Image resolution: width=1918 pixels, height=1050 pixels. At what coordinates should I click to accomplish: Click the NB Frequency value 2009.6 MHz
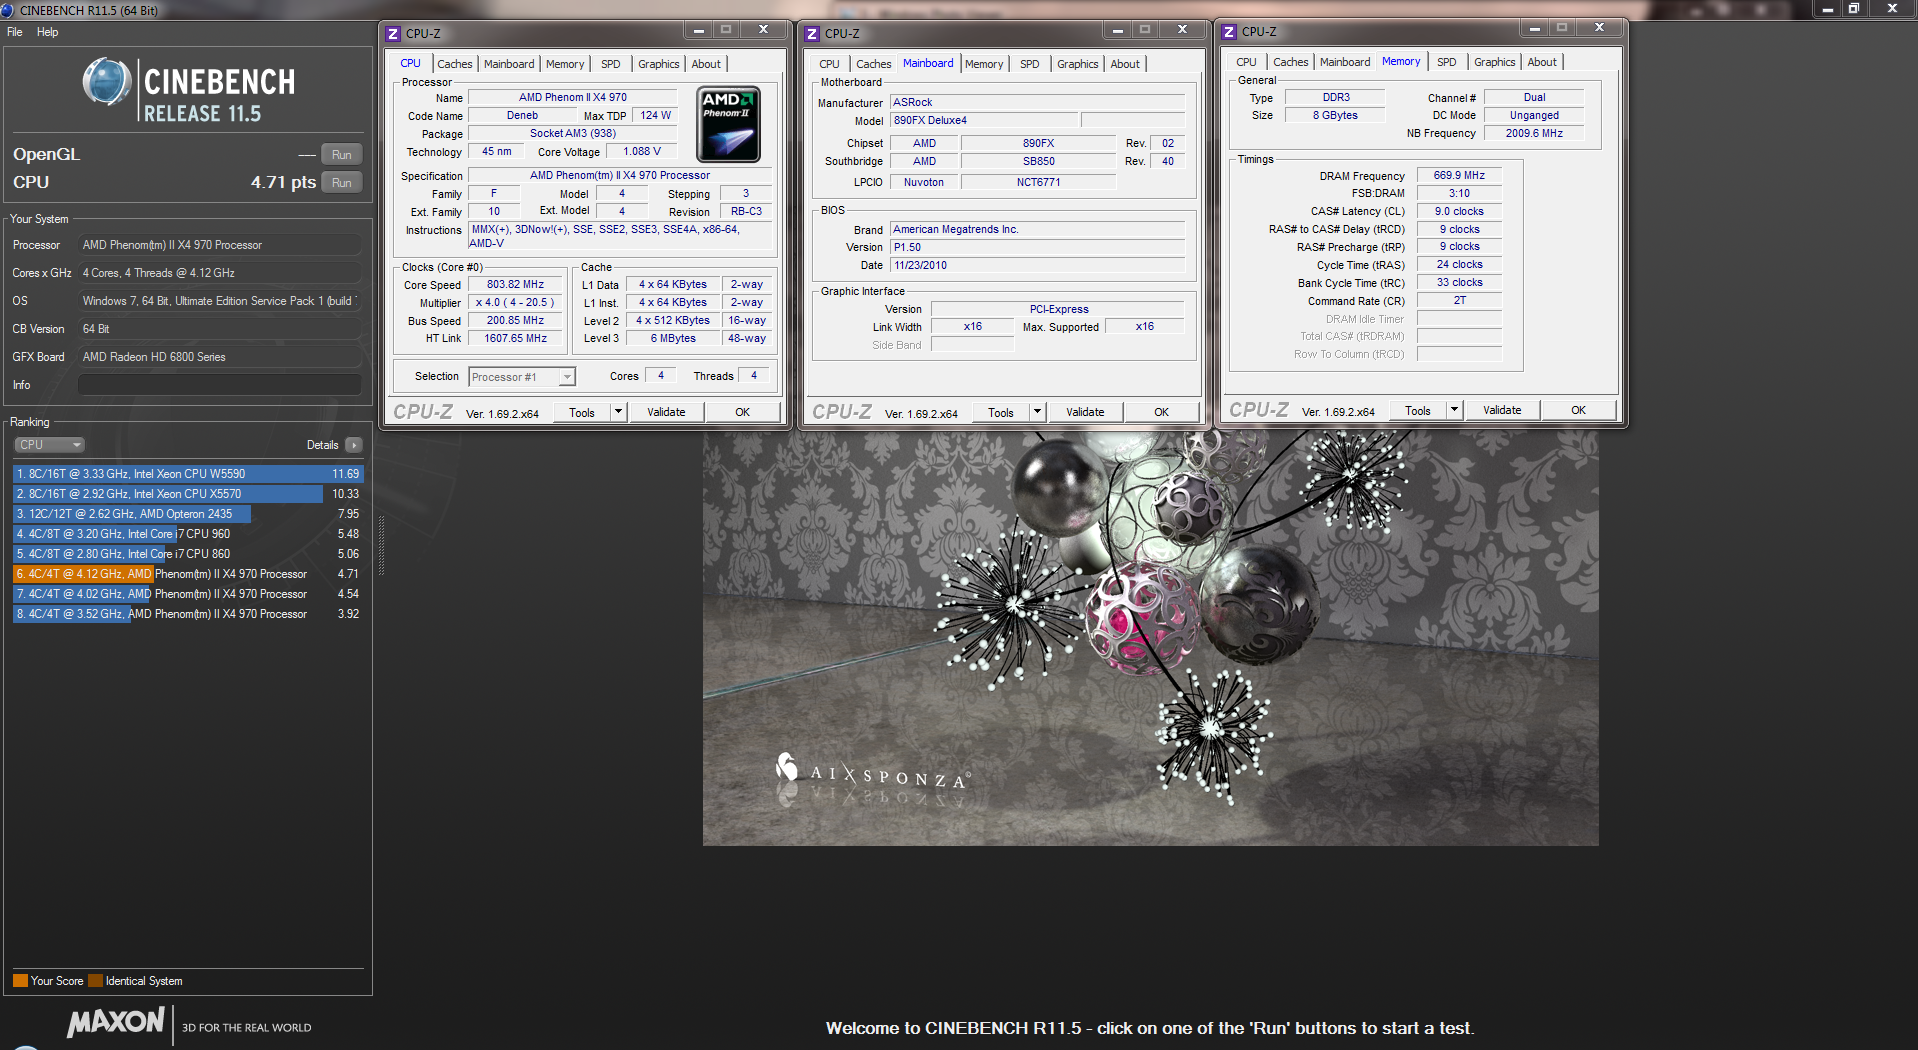tap(1534, 133)
